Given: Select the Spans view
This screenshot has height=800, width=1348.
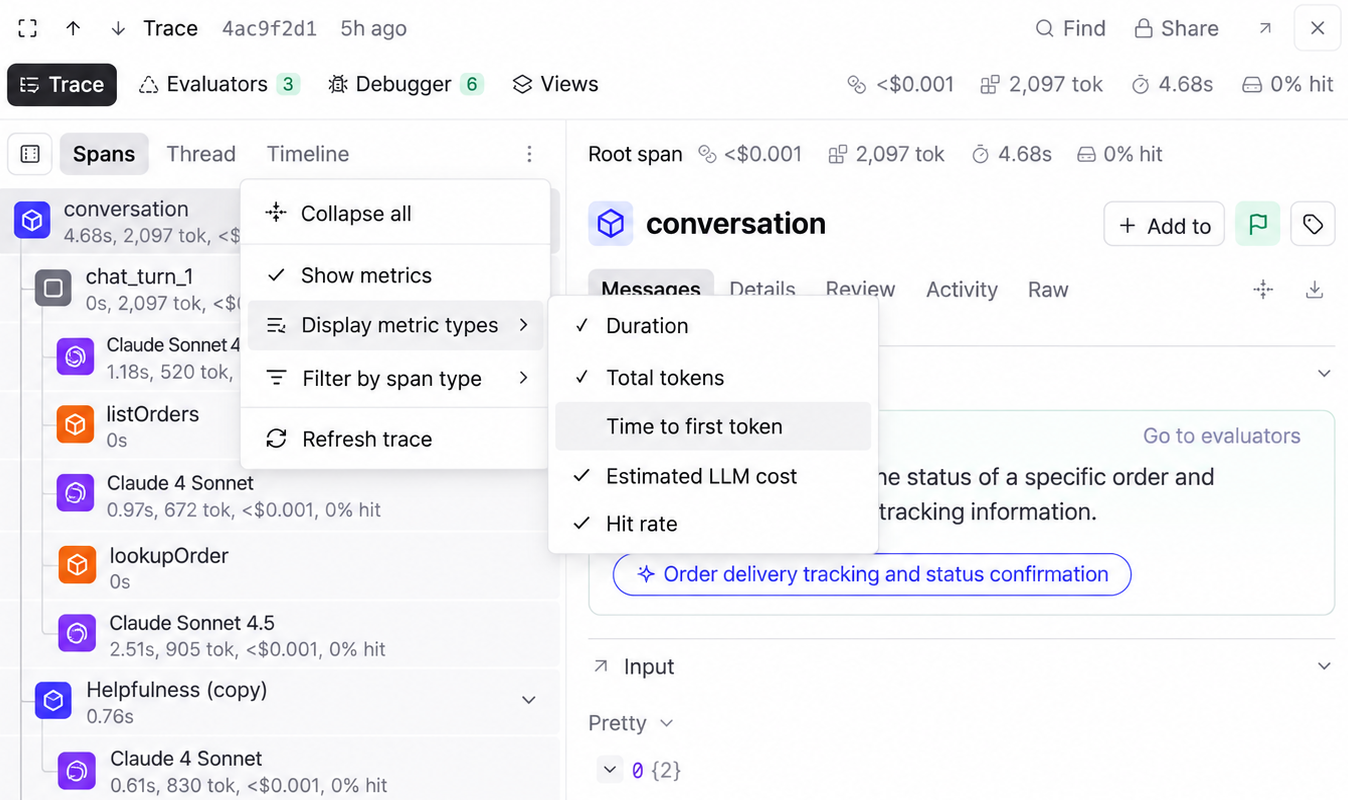Looking at the screenshot, I should pyautogui.click(x=104, y=154).
